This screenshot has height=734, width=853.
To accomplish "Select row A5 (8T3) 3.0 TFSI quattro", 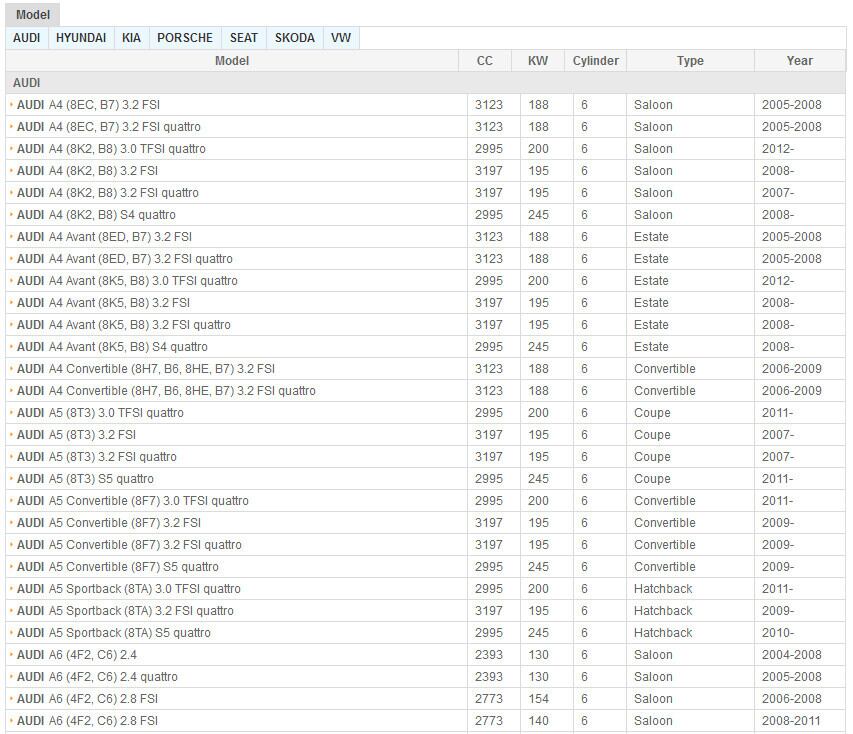I will pyautogui.click(x=425, y=413).
